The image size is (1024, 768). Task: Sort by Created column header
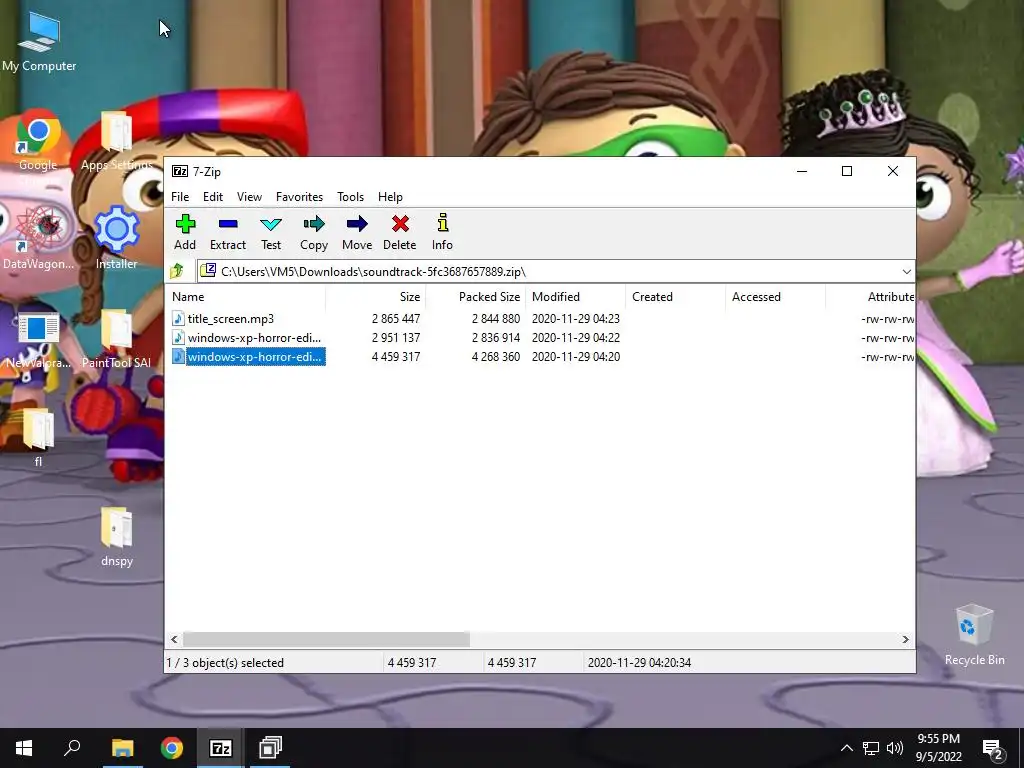675,296
